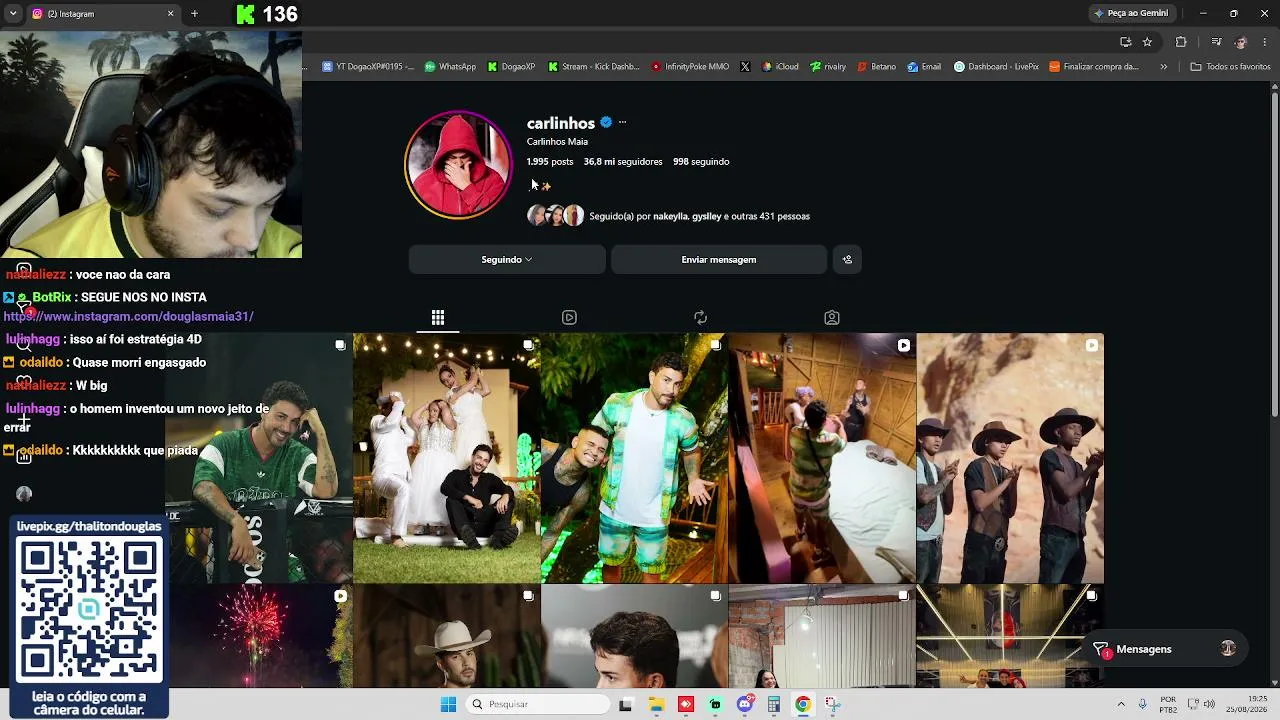Open the massage room reel thumbnail
The image size is (1280, 720).
(822, 458)
